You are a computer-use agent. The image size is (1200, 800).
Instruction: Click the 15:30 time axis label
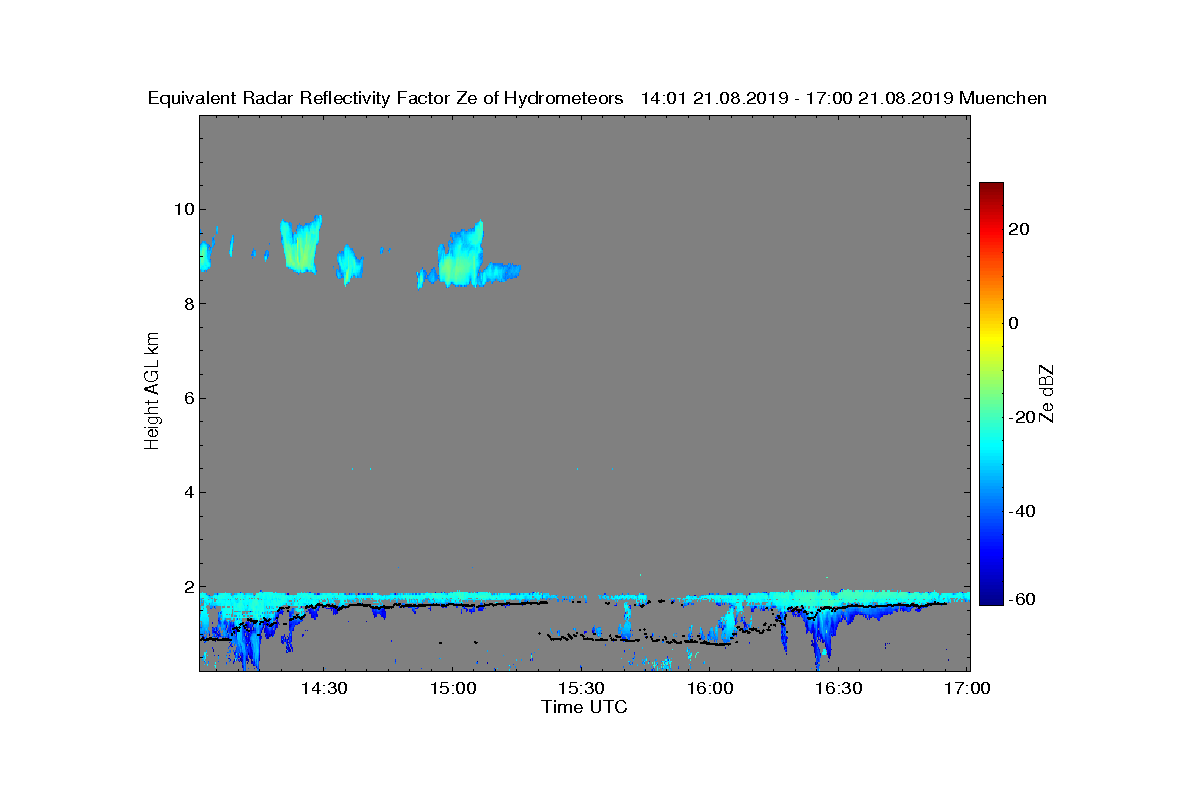click(x=582, y=689)
